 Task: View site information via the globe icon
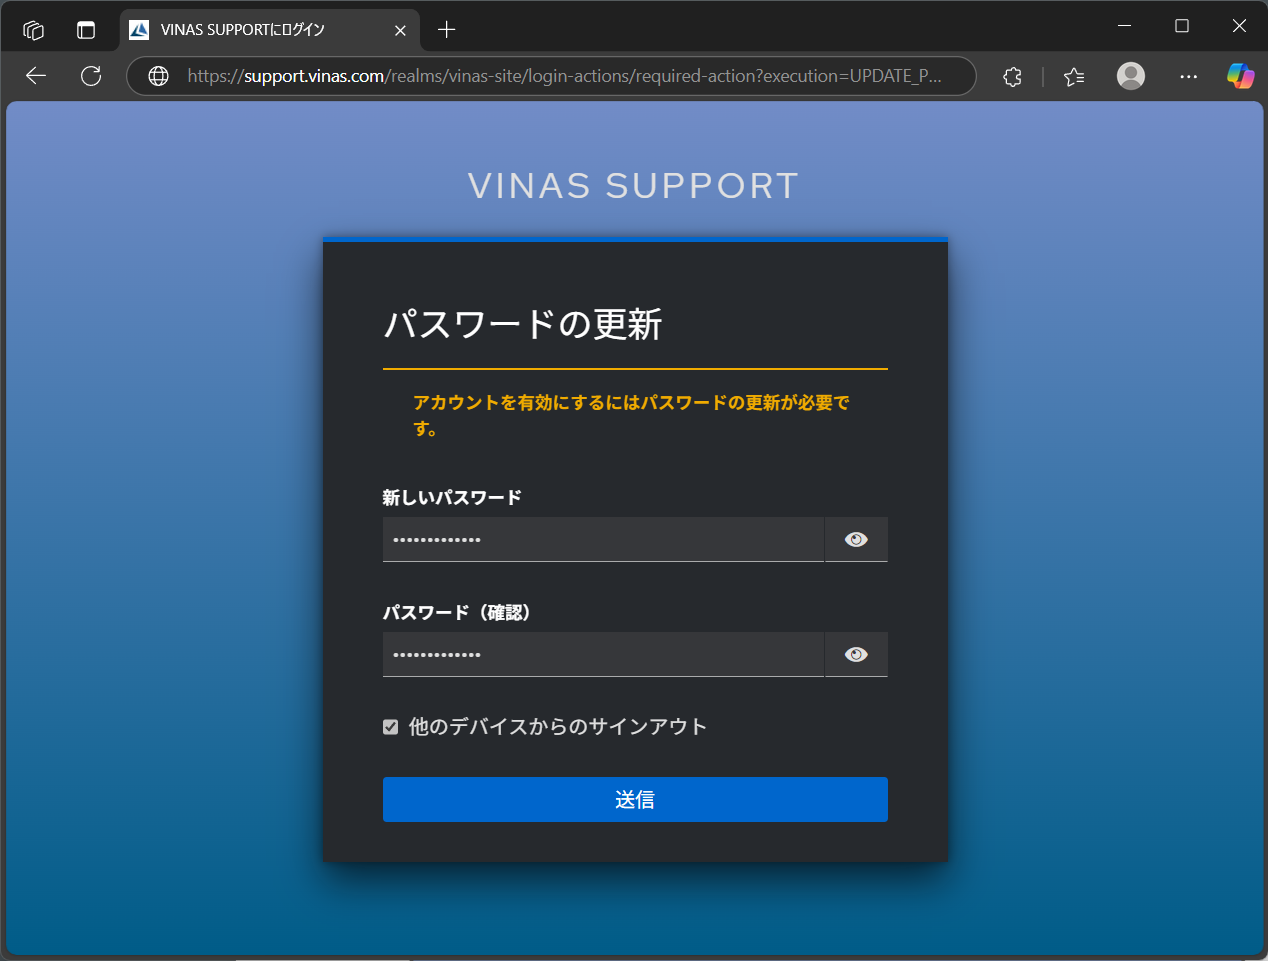point(158,76)
